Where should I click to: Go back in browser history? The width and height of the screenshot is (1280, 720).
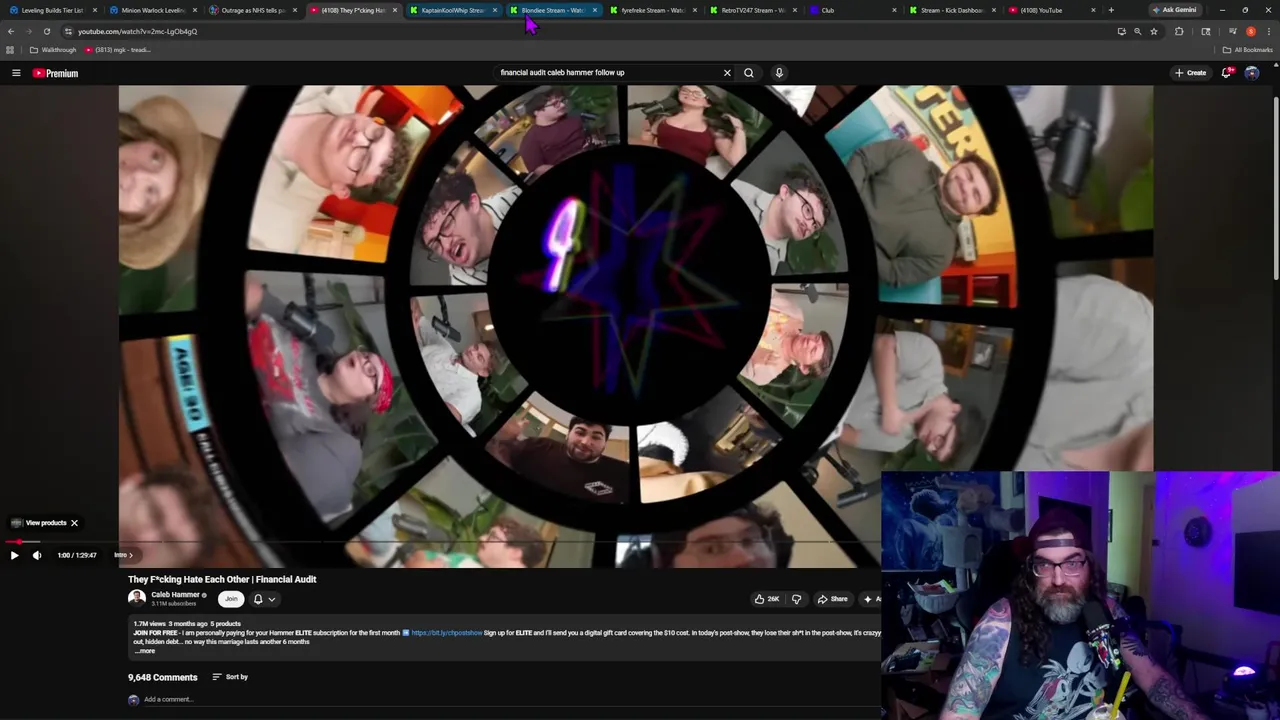[10, 31]
